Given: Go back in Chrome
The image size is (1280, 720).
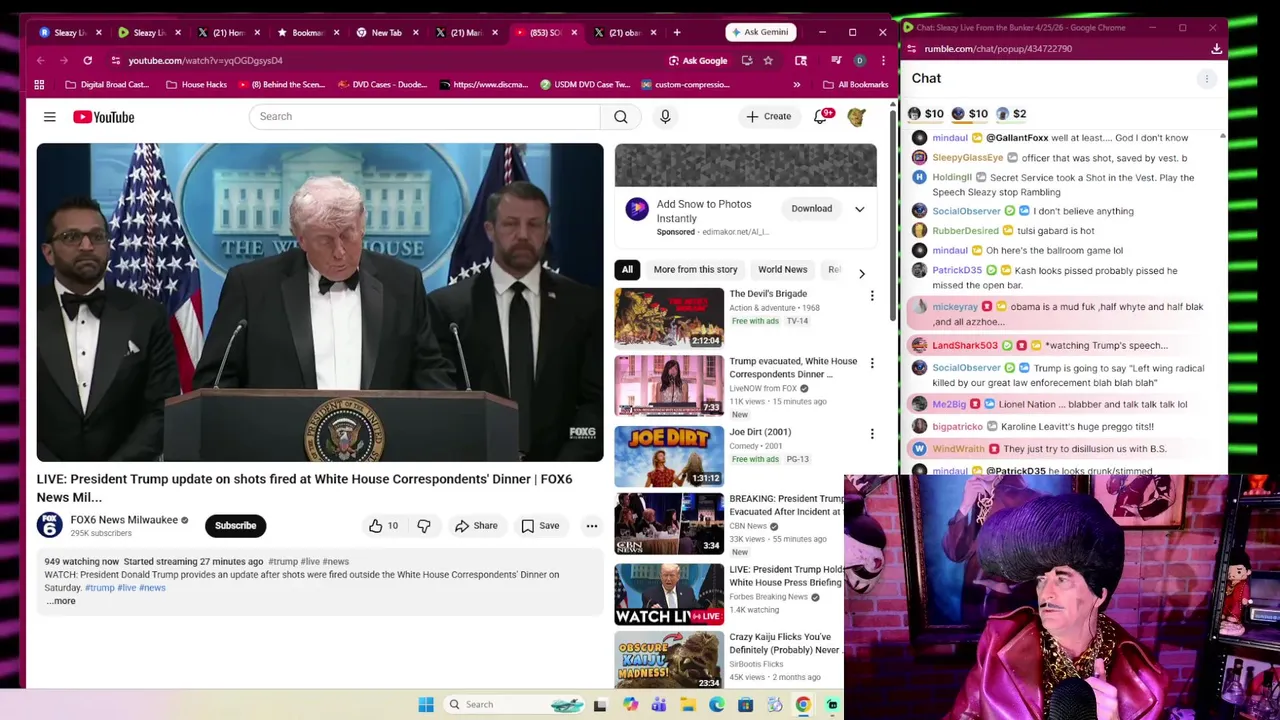Looking at the screenshot, I should 40,61.
